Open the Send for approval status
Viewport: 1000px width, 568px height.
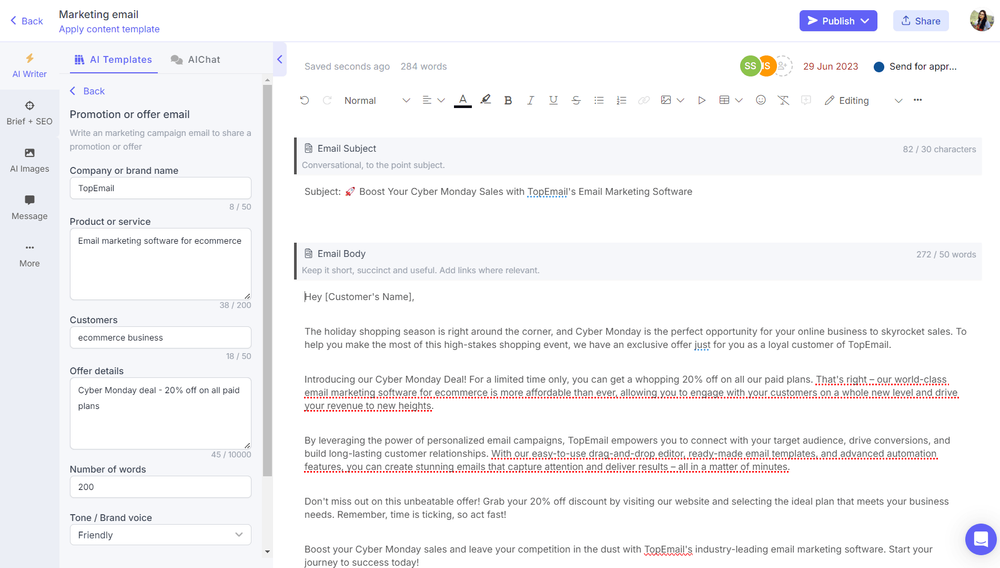point(915,66)
